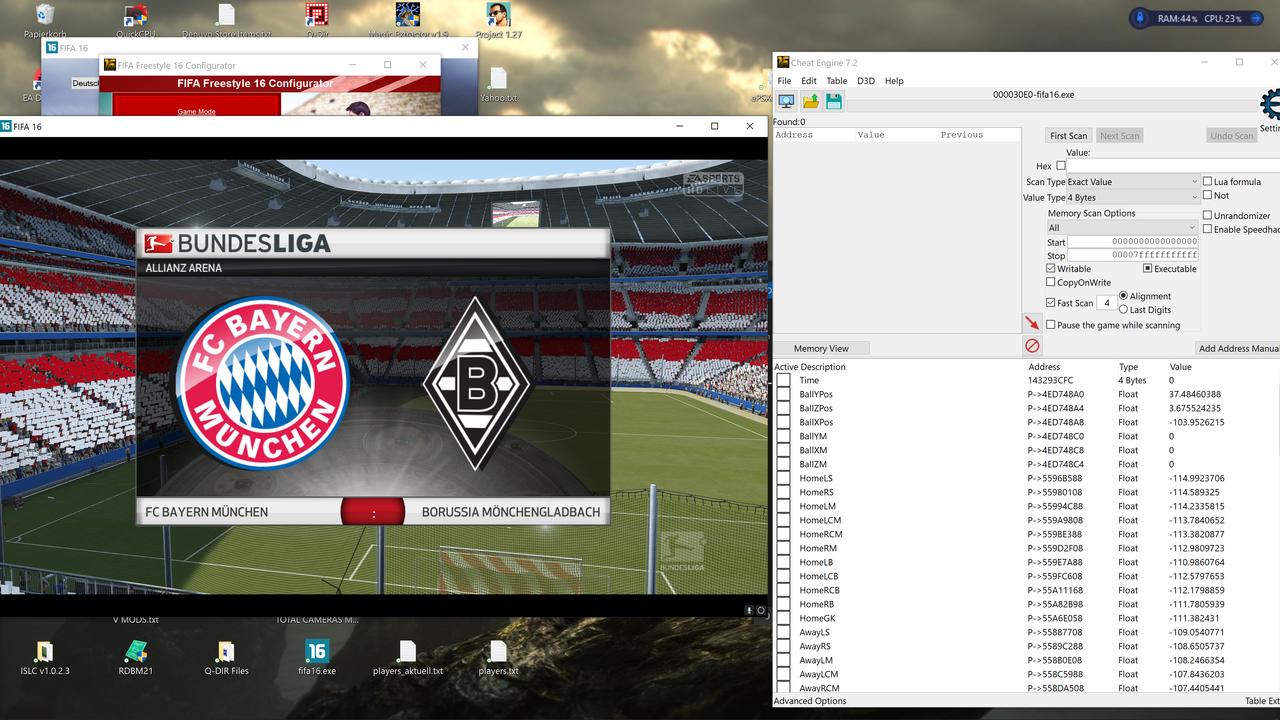This screenshot has height=720, width=1280.
Task: Save the cheat table using the disk icon
Action: point(833,100)
